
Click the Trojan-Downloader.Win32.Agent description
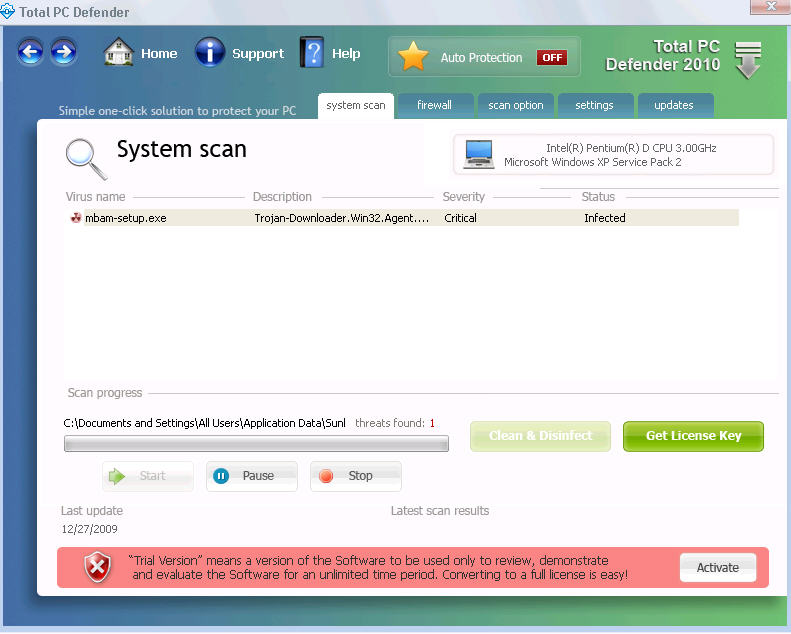coord(342,218)
